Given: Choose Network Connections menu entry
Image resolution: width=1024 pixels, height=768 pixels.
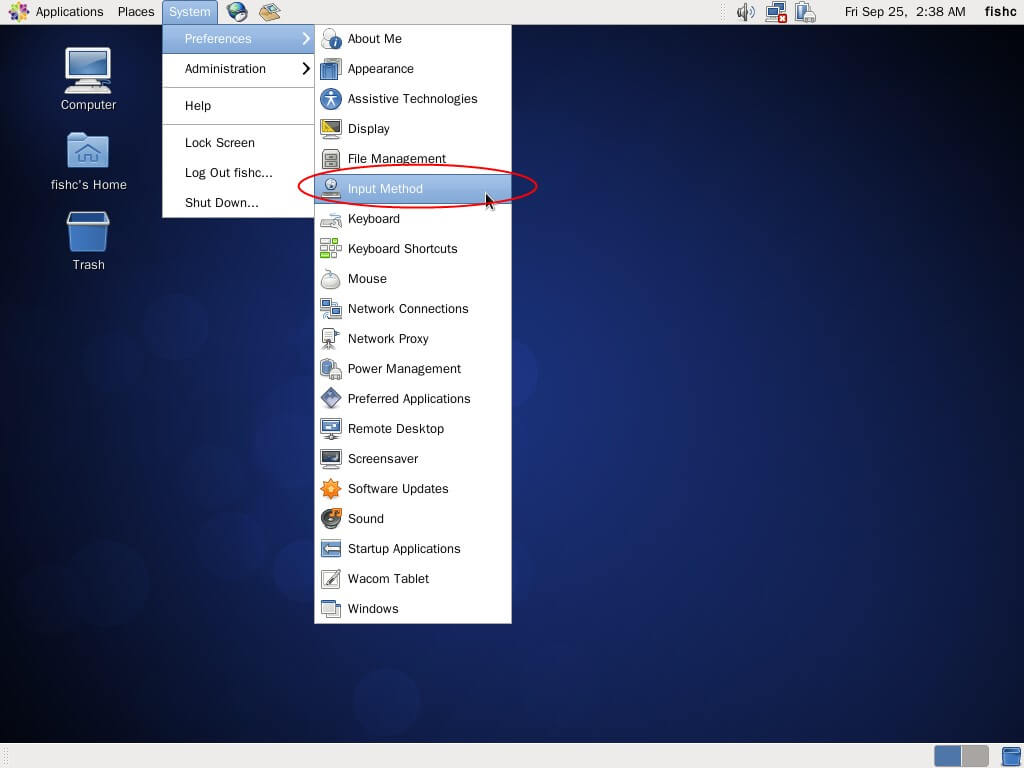Looking at the screenshot, I should 407,308.
